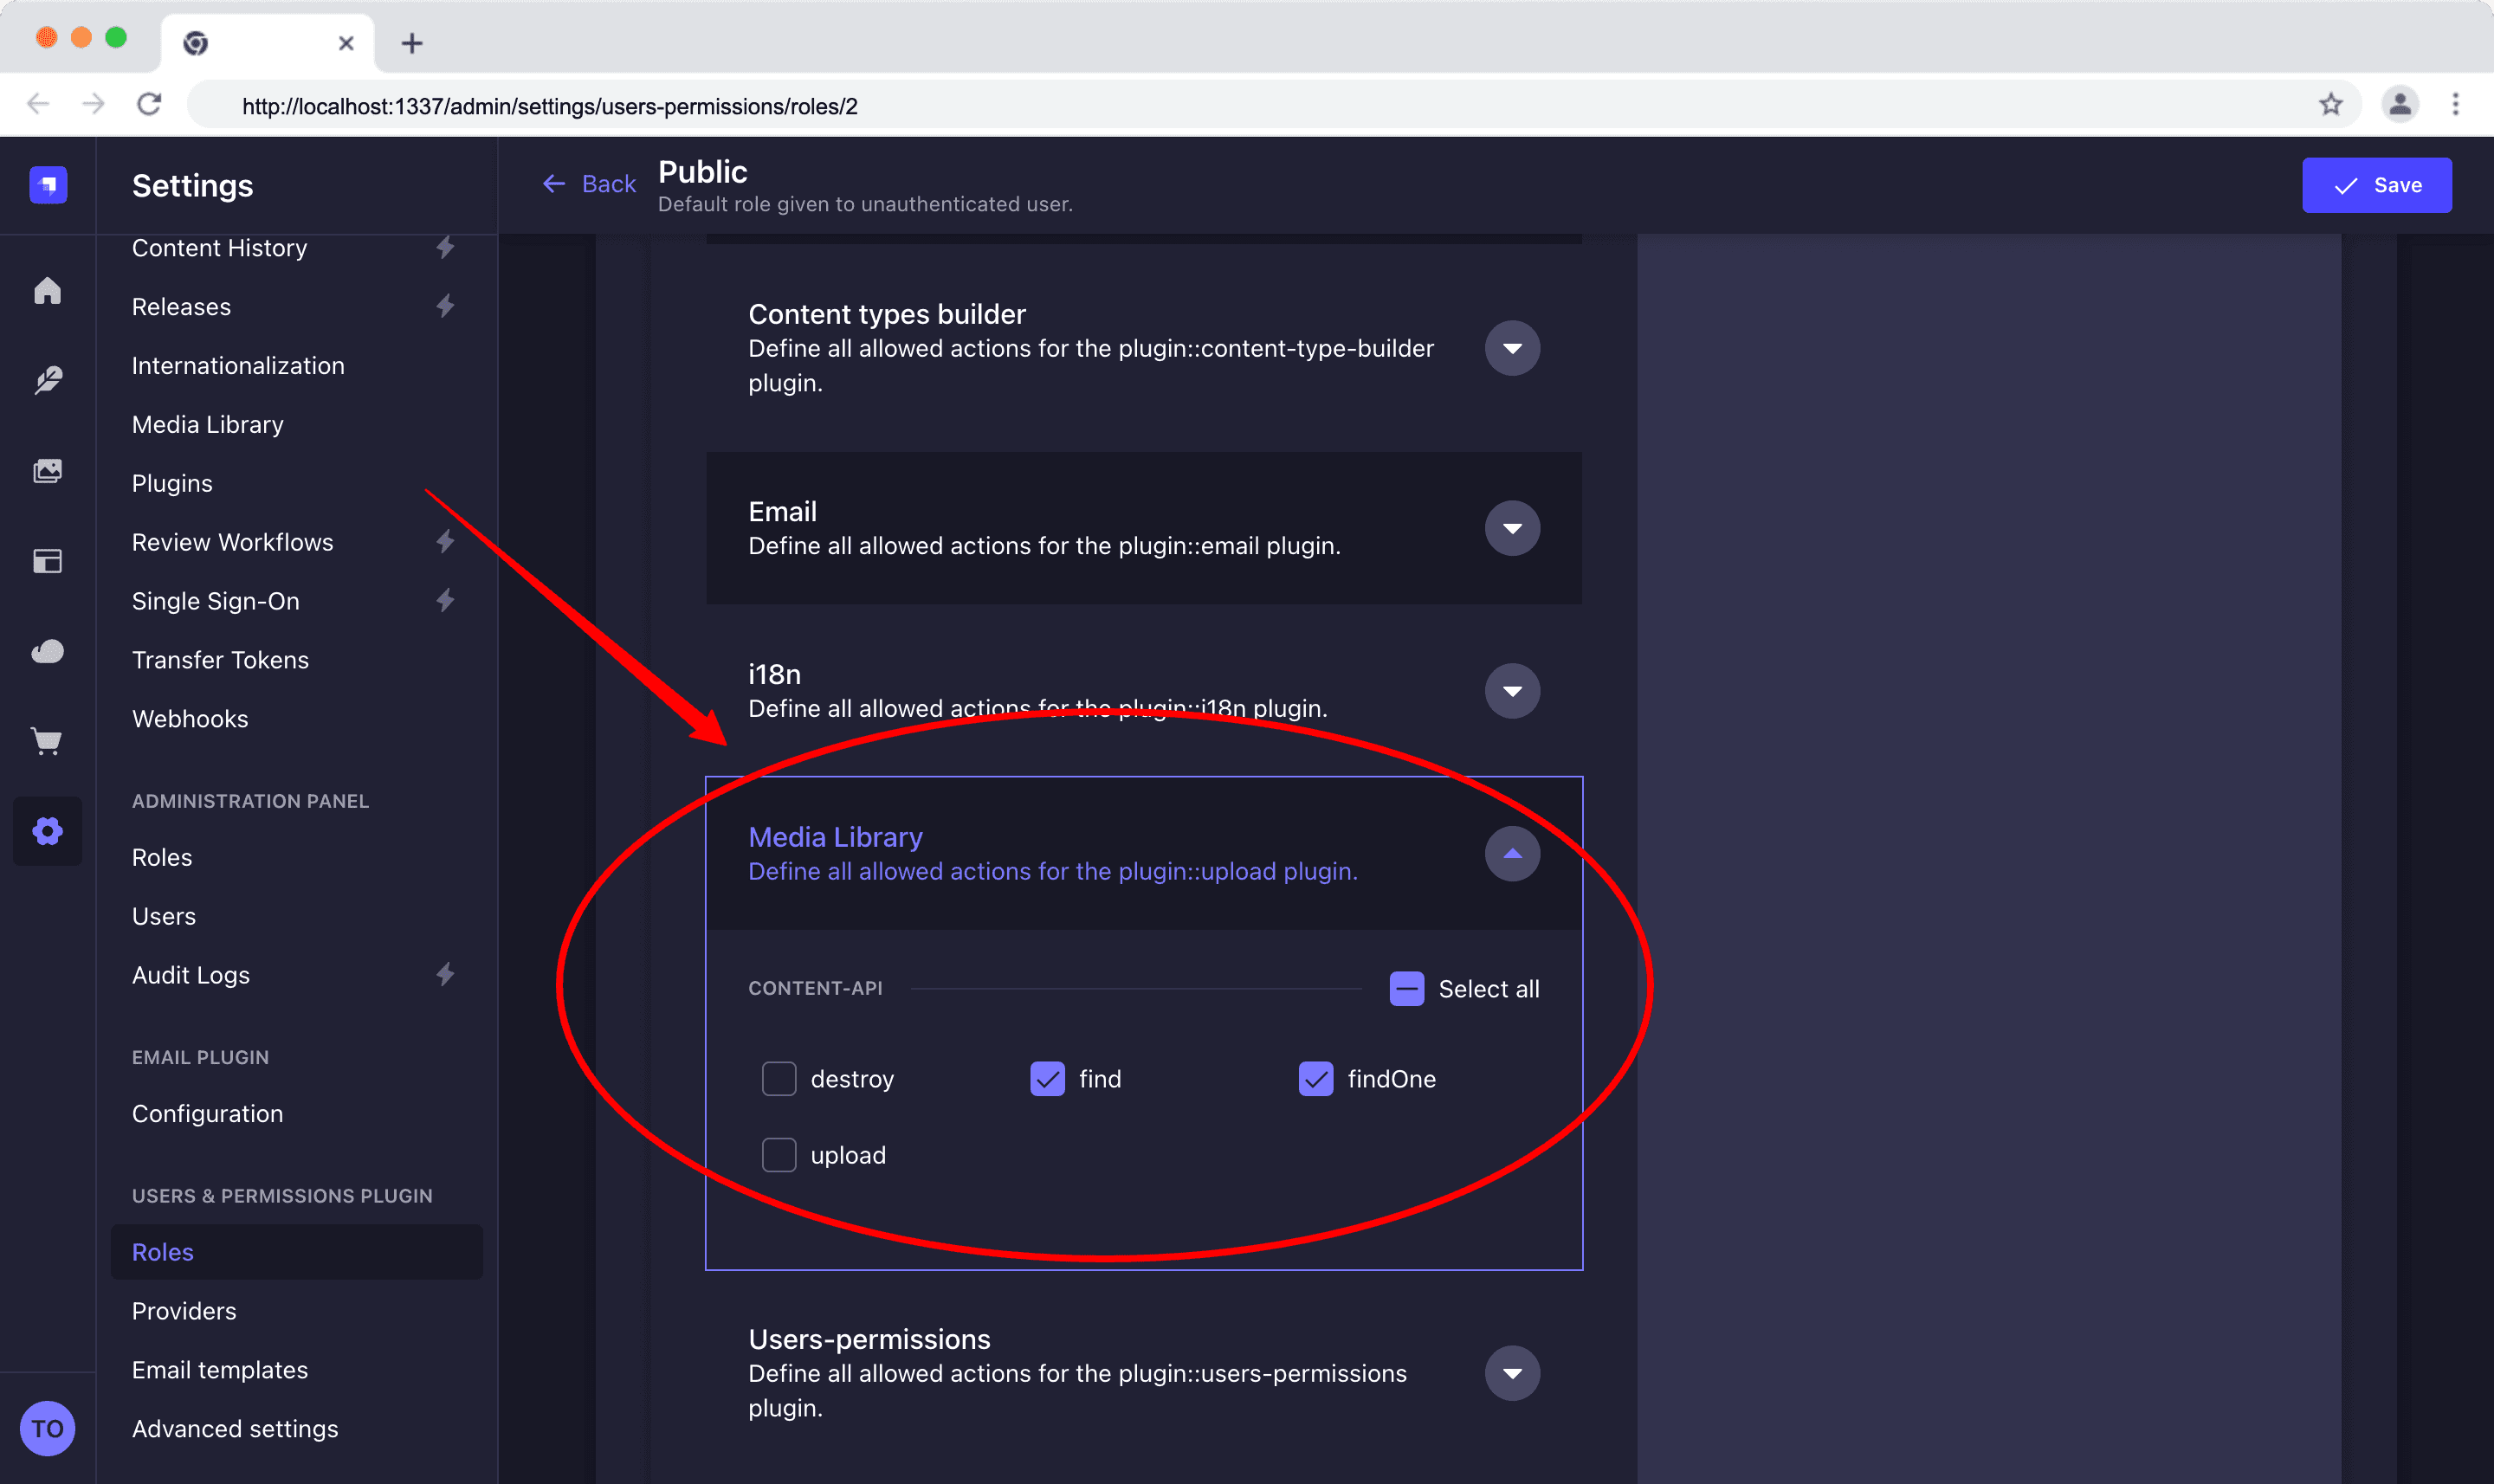Open Review Workflows settings
The height and width of the screenshot is (1484, 2494).
pos(232,542)
